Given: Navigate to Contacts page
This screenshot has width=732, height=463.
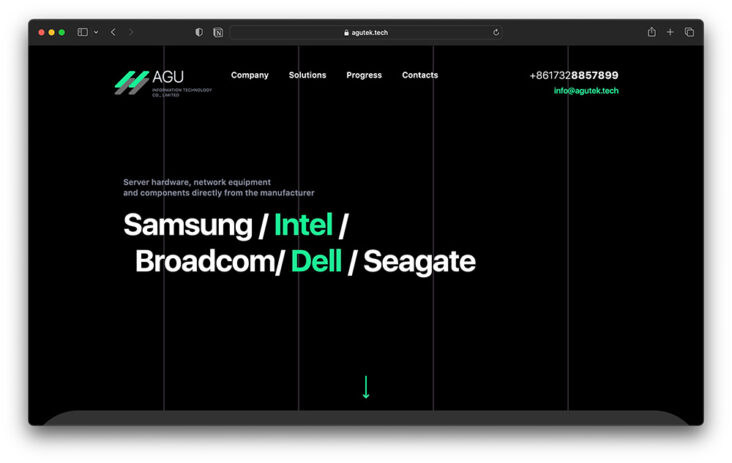Looking at the screenshot, I should point(420,75).
